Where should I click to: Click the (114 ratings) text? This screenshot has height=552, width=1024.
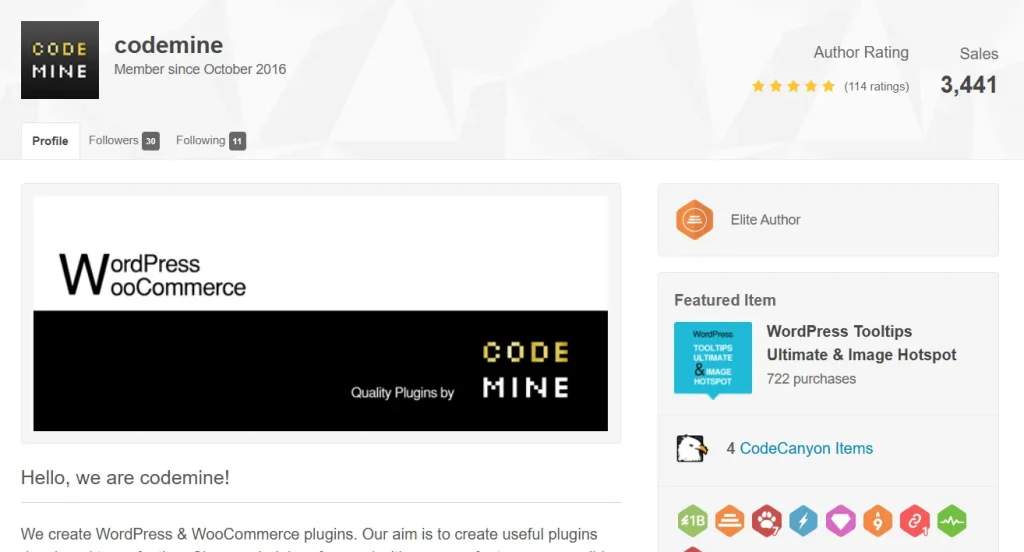pyautogui.click(x=876, y=86)
